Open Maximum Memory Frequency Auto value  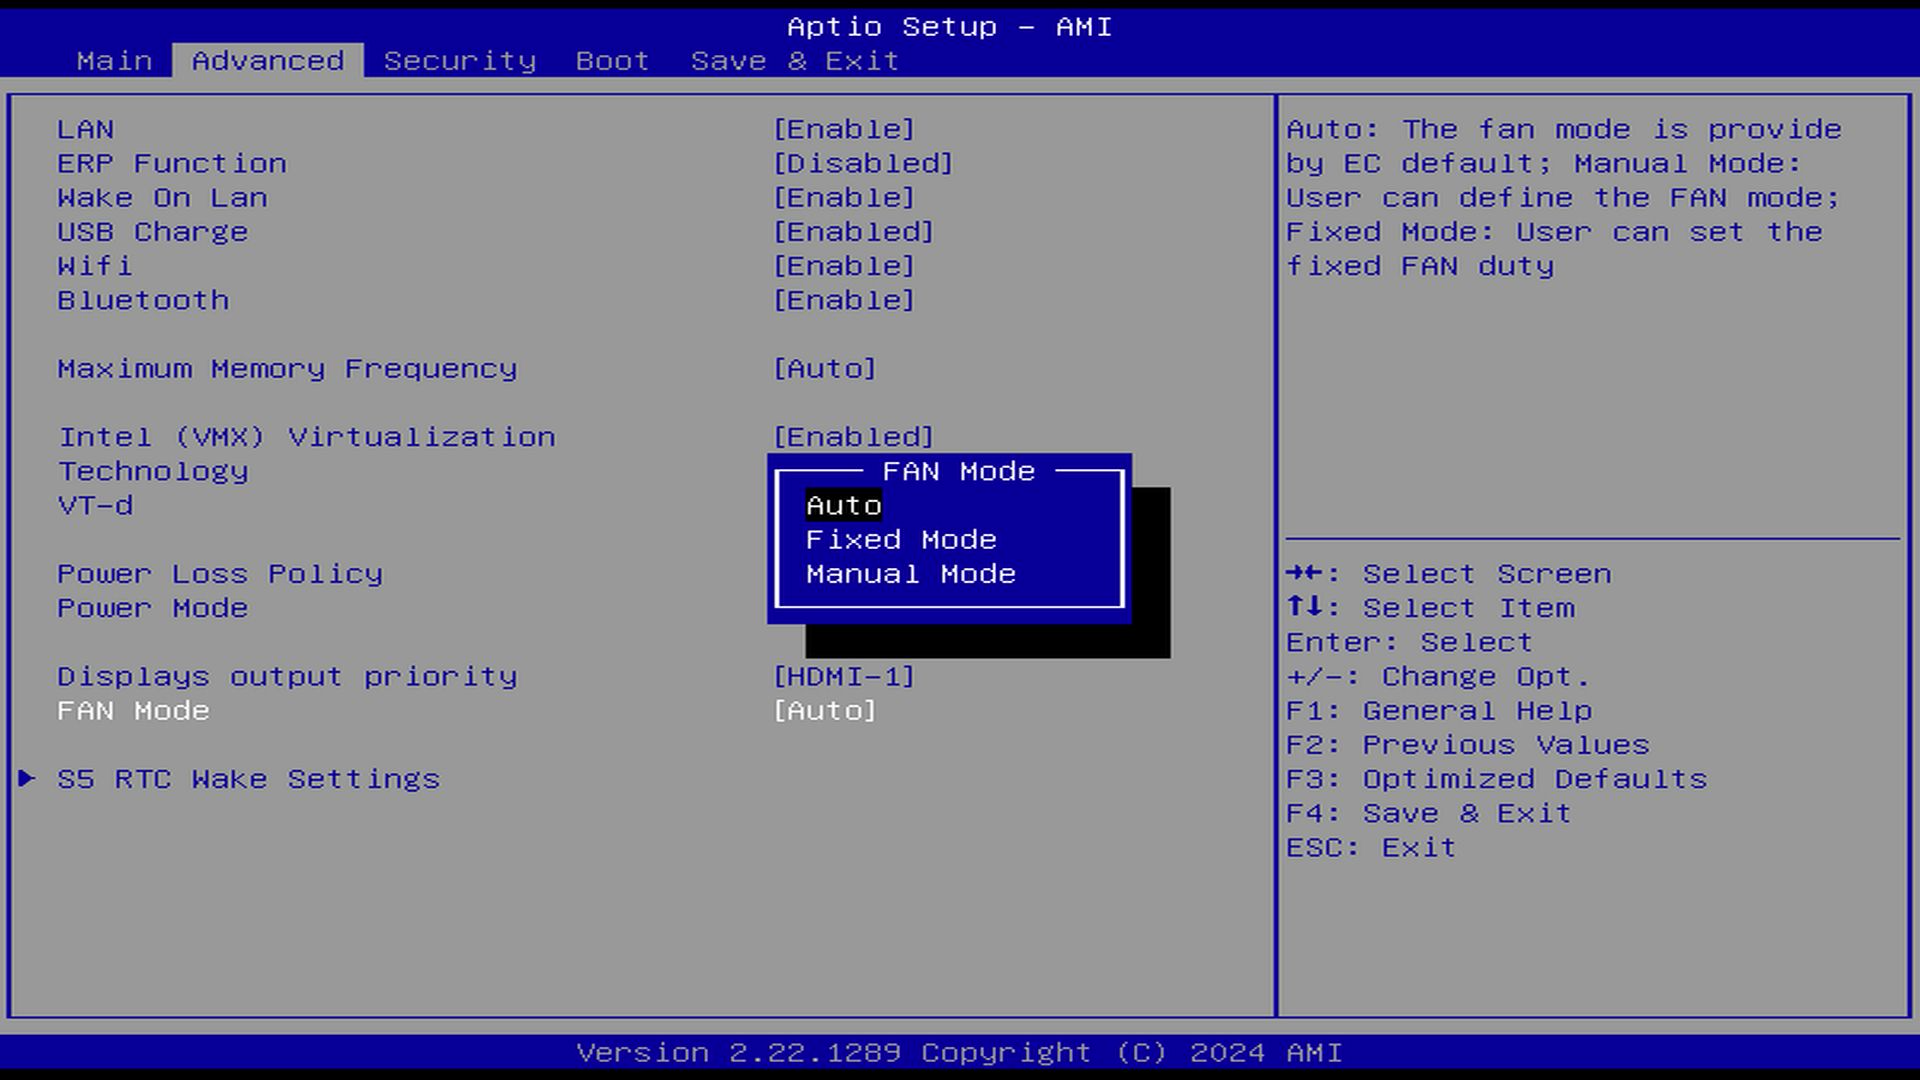point(824,369)
